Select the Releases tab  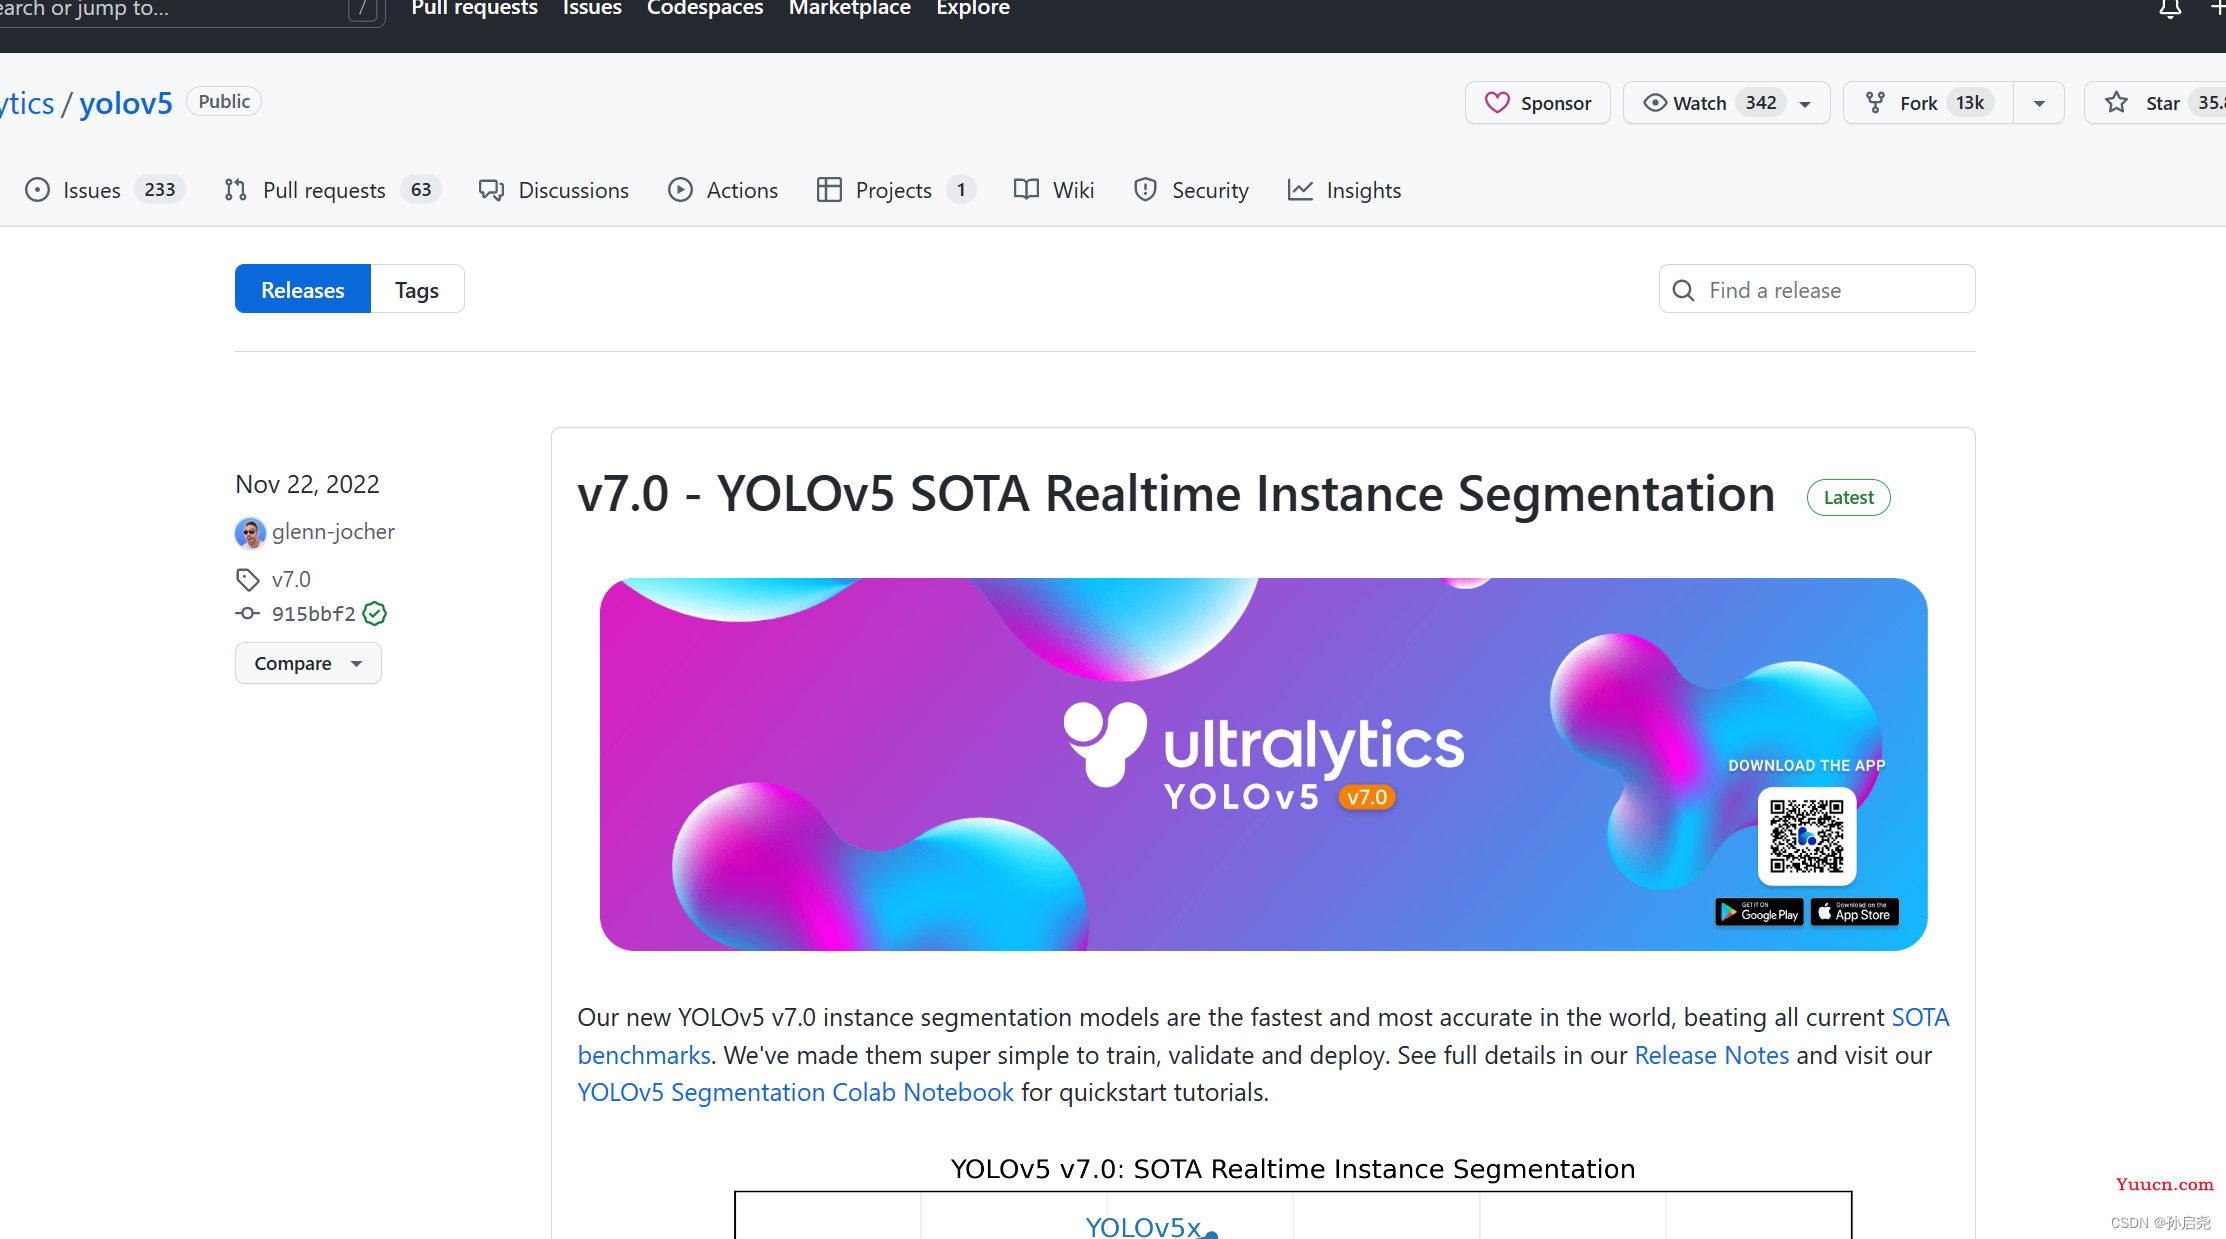coord(303,289)
